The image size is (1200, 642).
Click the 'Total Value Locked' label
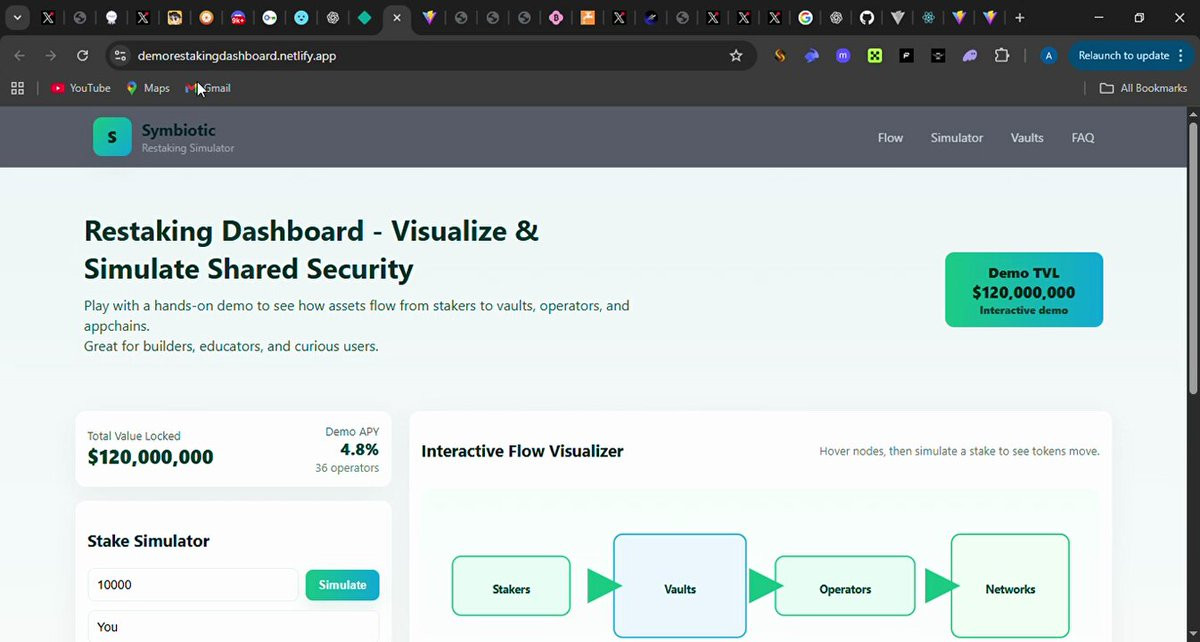[134, 436]
